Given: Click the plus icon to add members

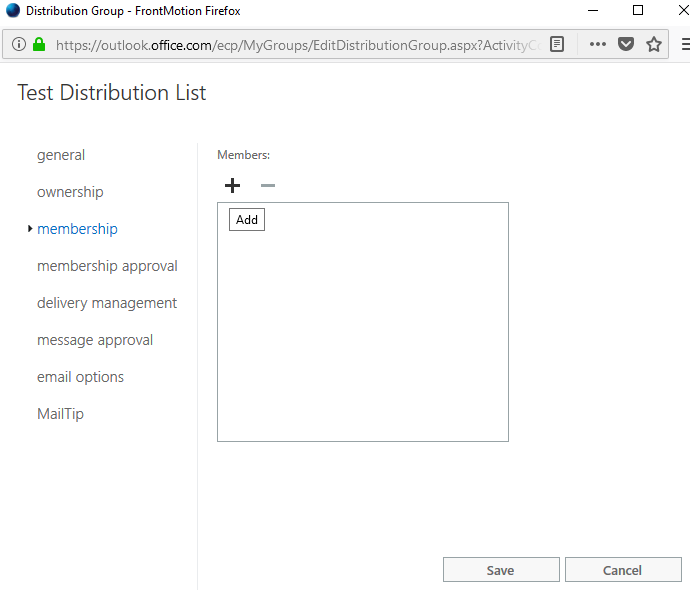Looking at the screenshot, I should (232, 185).
